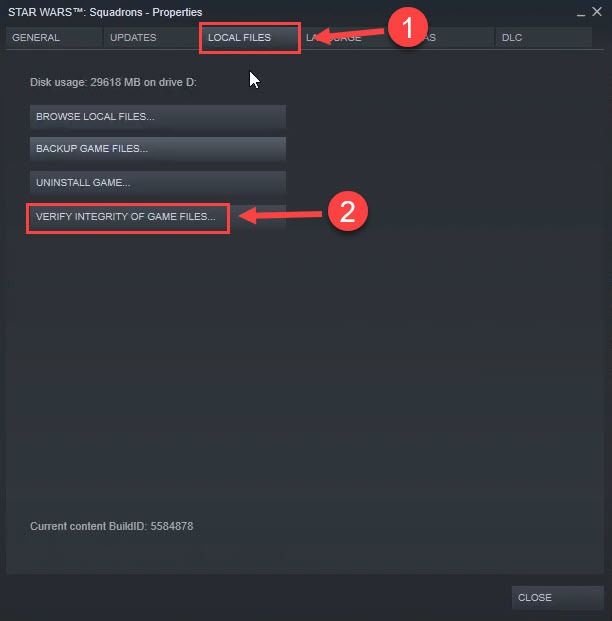Click the red arrow pointing at LOCAL FILES
The width and height of the screenshot is (612, 621).
[x=351, y=35]
